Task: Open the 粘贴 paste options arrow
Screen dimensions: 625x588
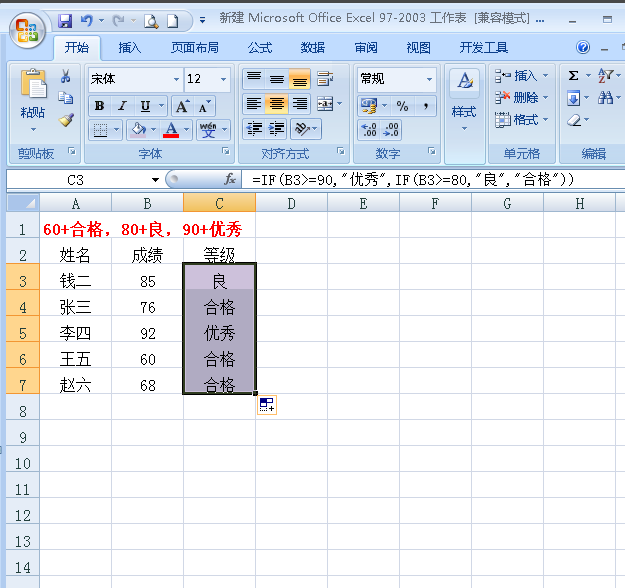Action: [33, 129]
